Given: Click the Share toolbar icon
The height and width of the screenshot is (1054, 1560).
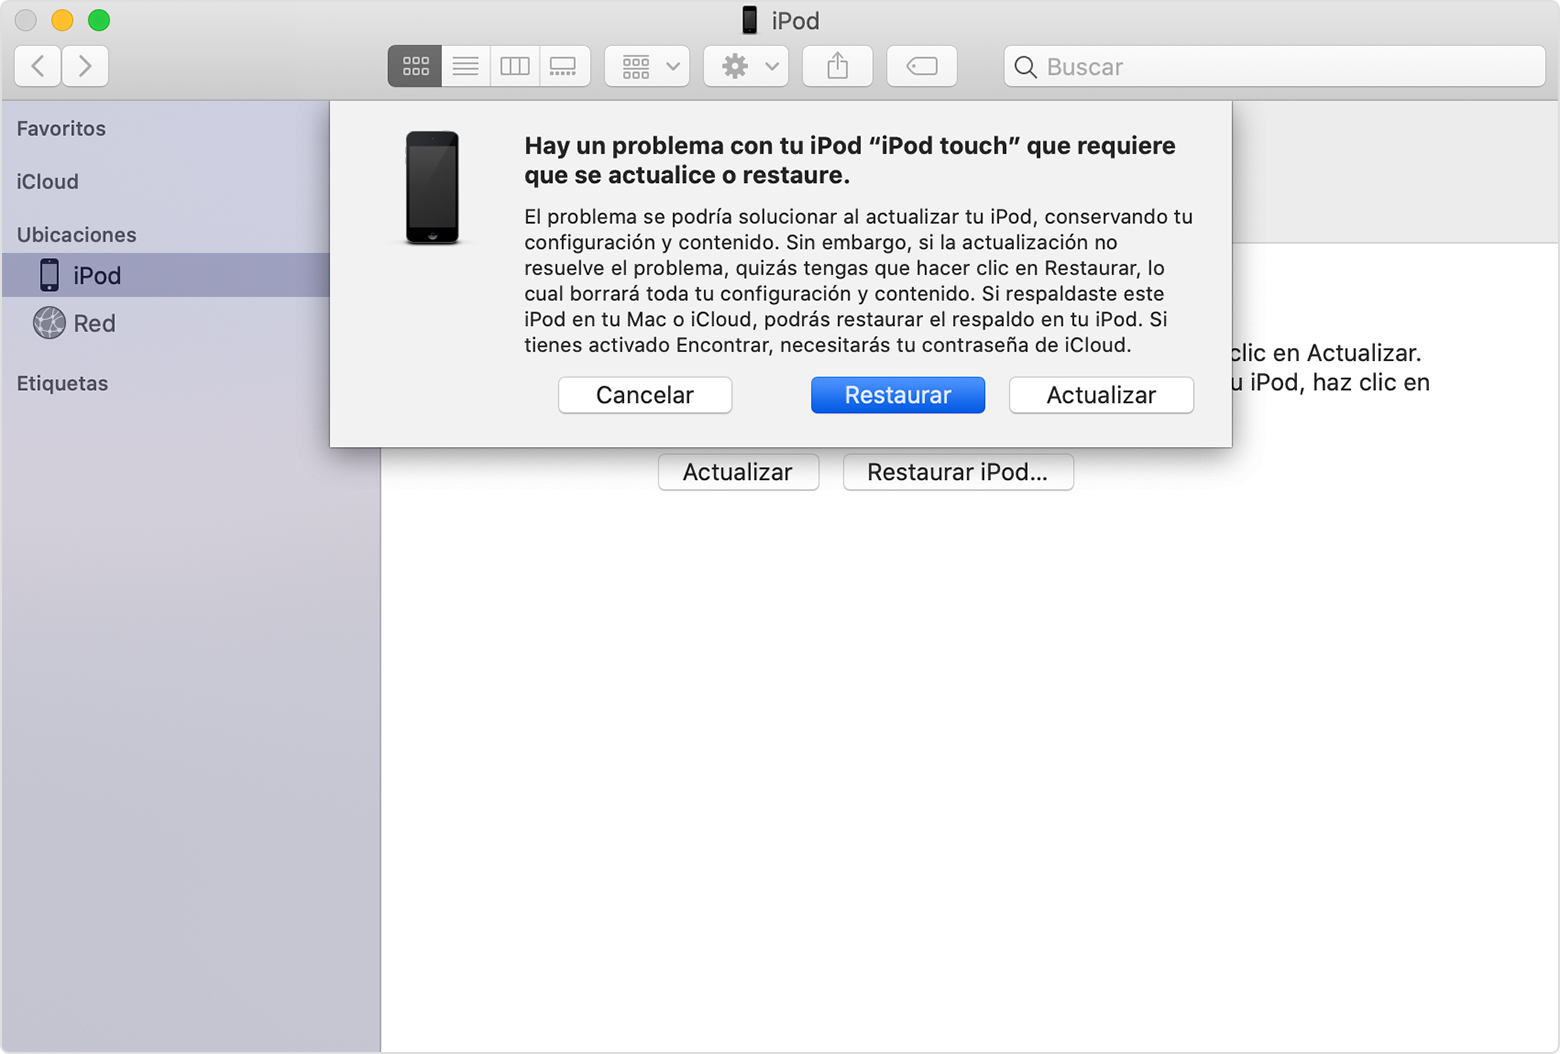Looking at the screenshot, I should point(837,67).
